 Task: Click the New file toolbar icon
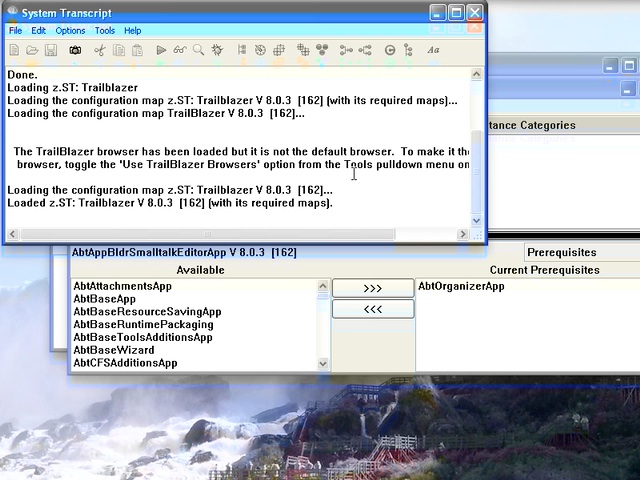14,50
